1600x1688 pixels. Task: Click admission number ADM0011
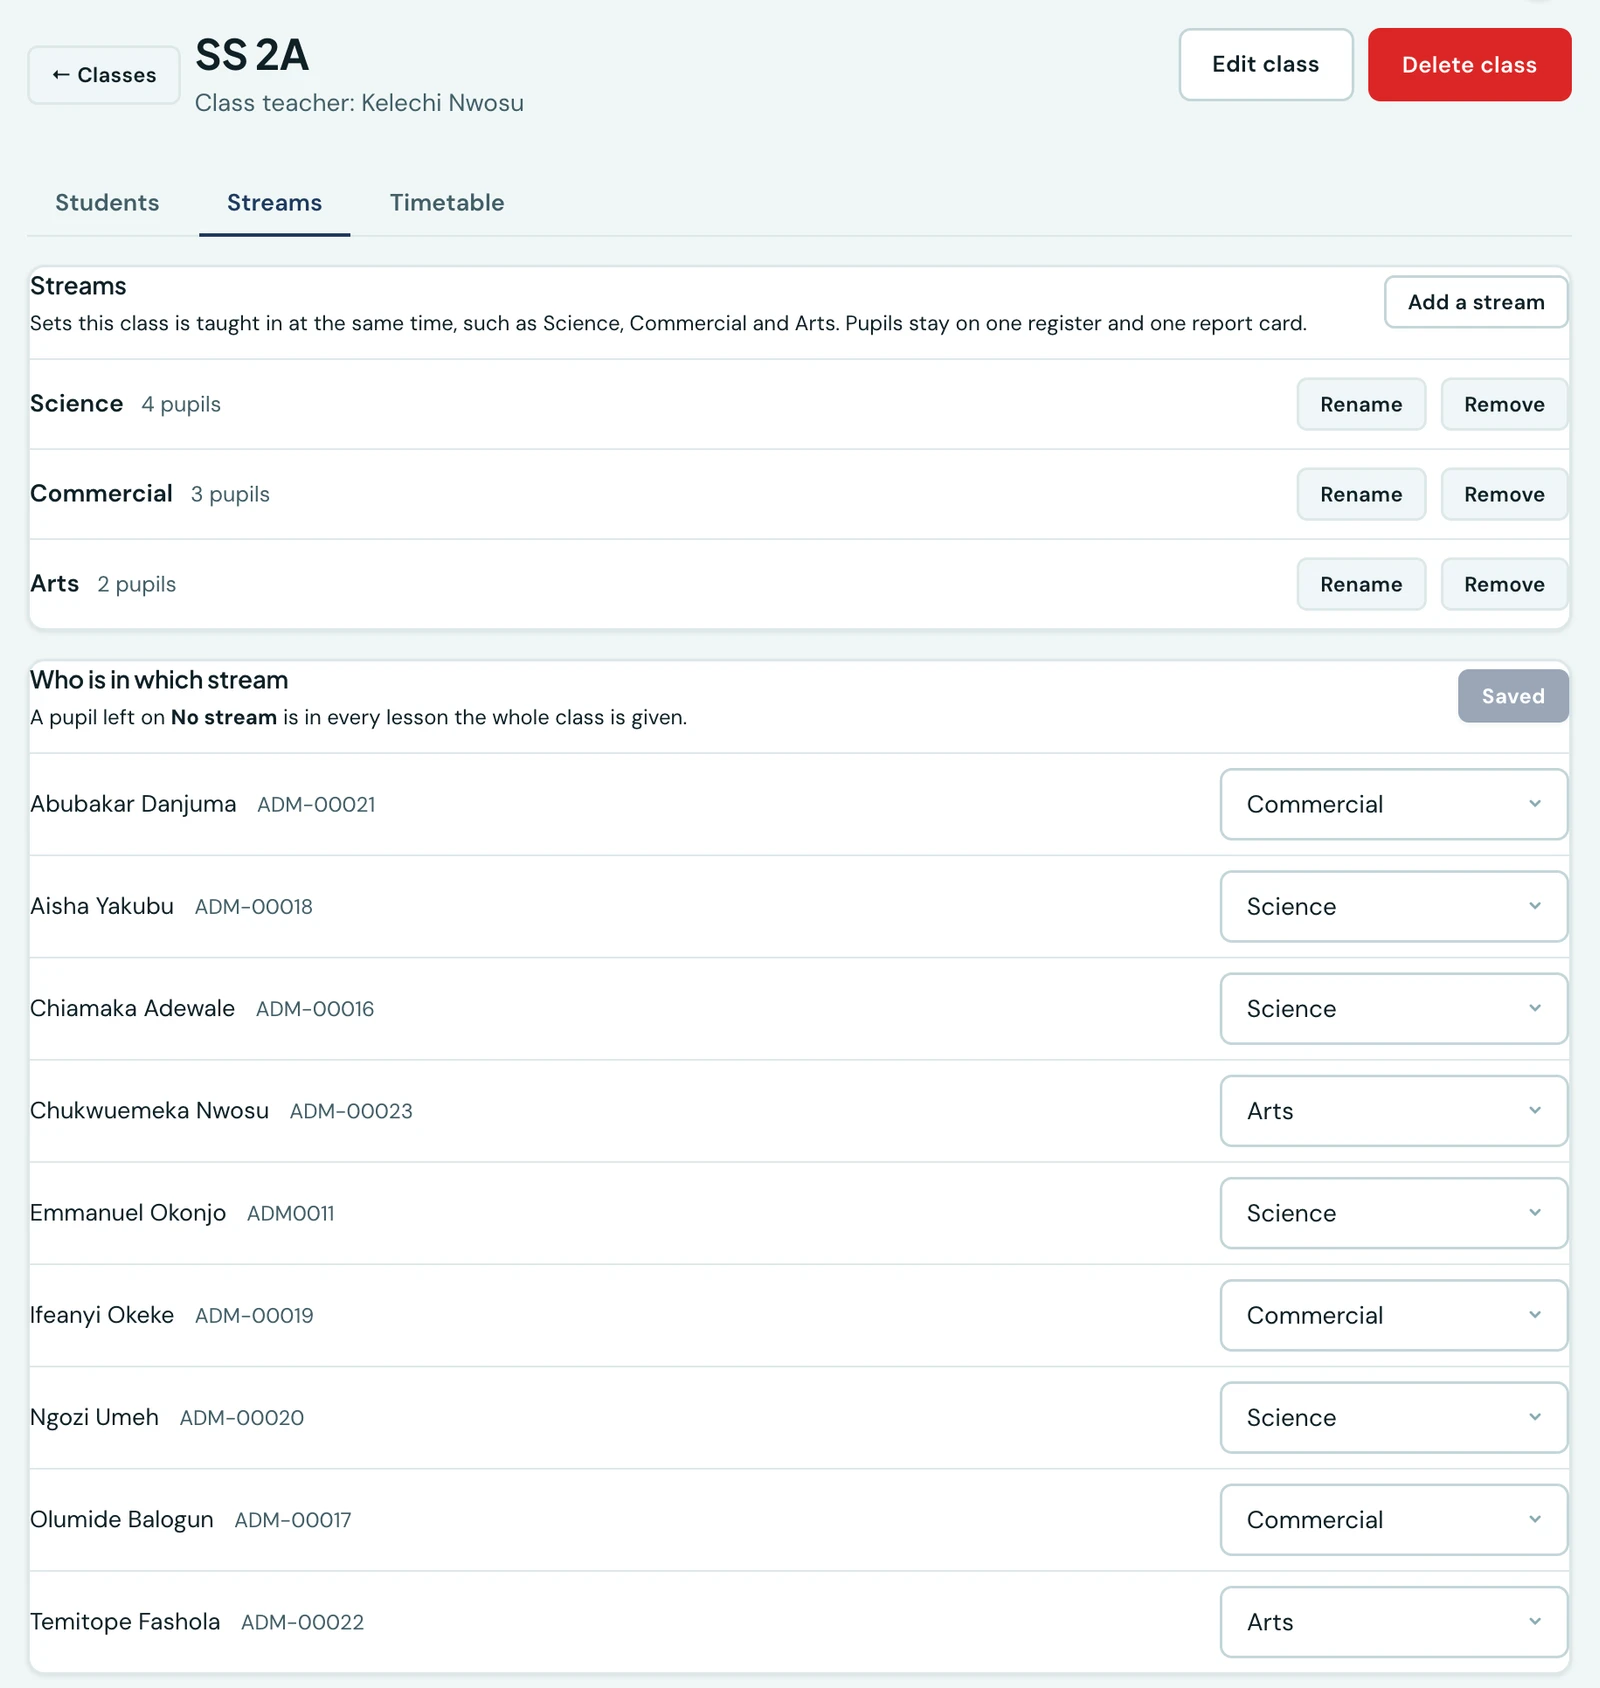[x=291, y=1214]
